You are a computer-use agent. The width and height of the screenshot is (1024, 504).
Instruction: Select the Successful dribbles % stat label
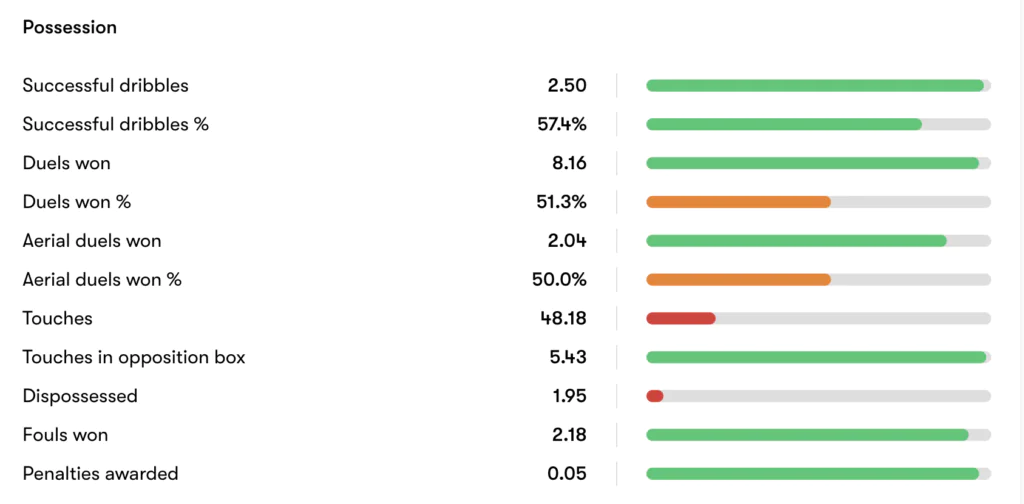[116, 125]
